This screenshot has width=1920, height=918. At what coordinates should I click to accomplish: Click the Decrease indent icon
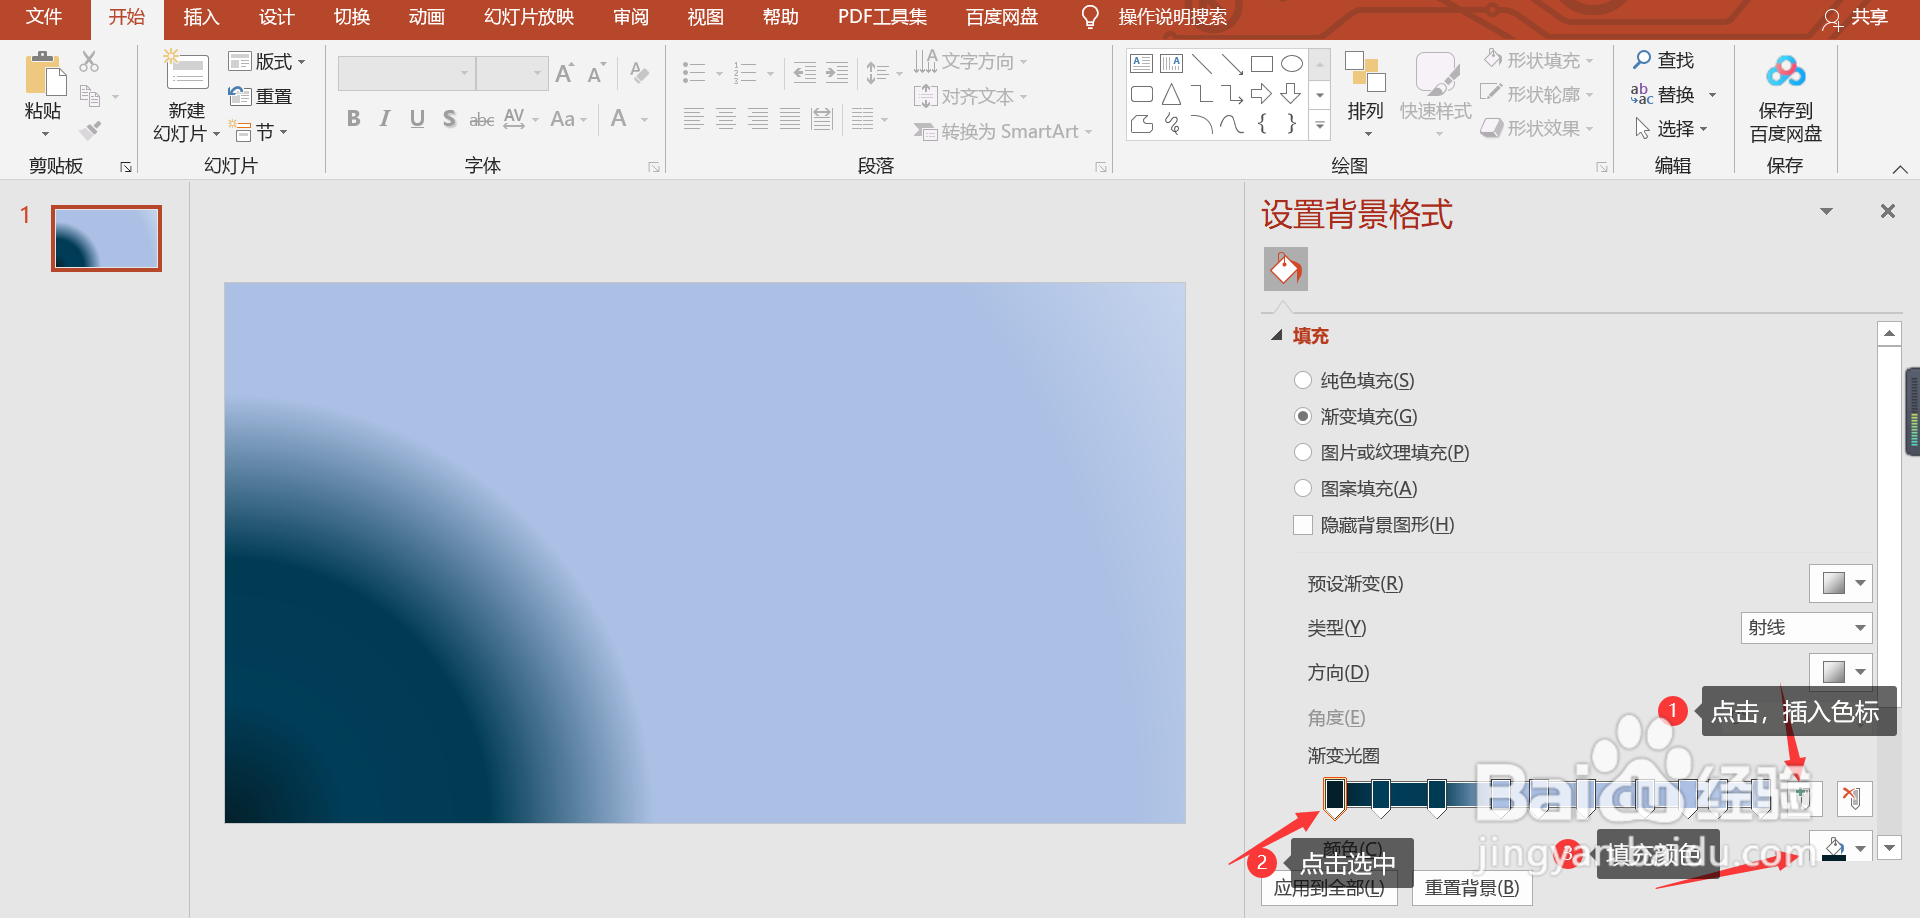pos(805,72)
